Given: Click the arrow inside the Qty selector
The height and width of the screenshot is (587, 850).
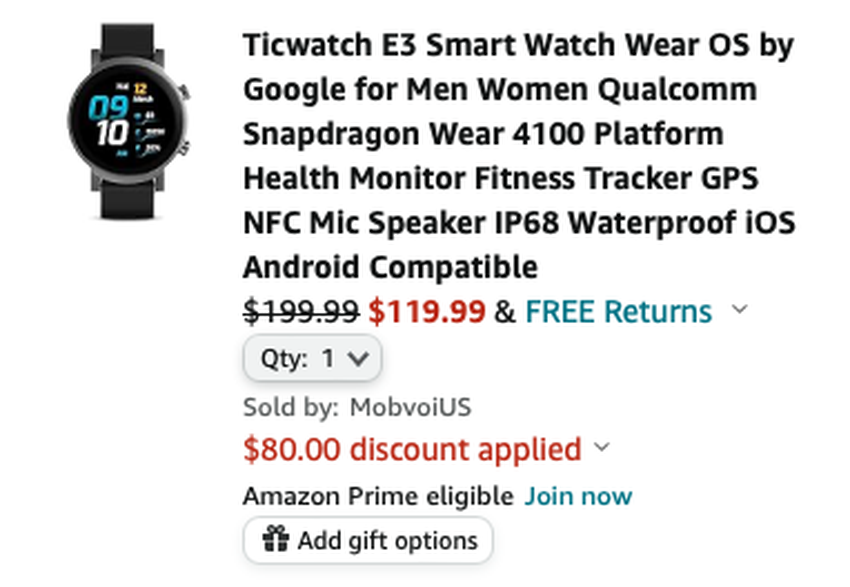Looking at the screenshot, I should 358,358.
